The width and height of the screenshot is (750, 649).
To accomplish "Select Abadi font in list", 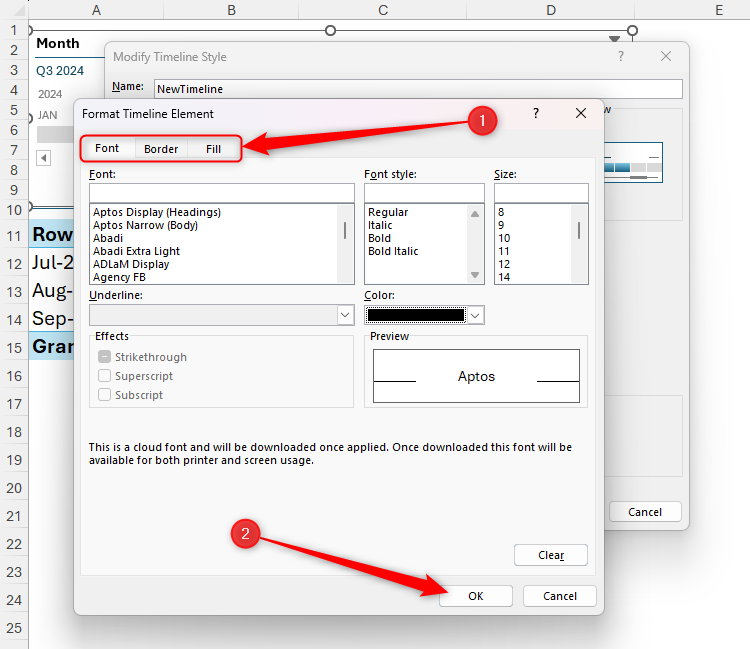I will coord(108,238).
